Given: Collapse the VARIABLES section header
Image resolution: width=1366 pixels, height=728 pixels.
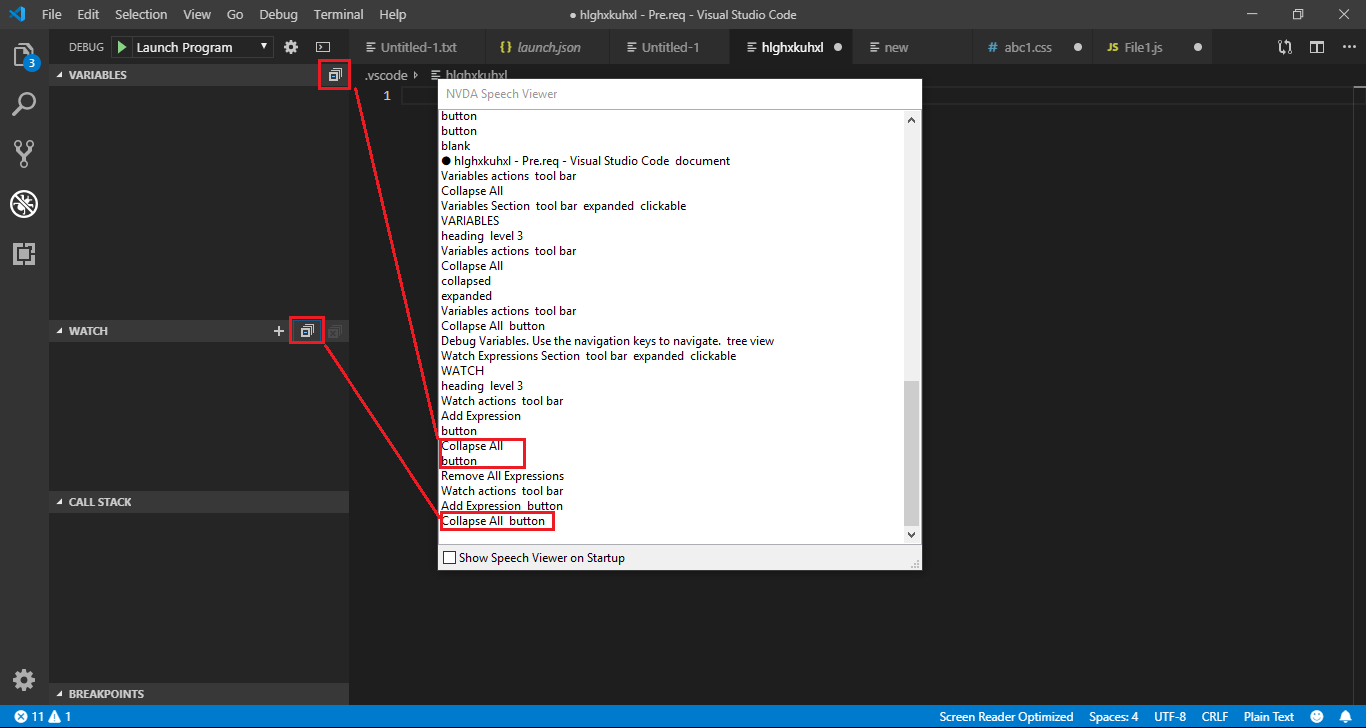Looking at the screenshot, I should [x=95, y=74].
